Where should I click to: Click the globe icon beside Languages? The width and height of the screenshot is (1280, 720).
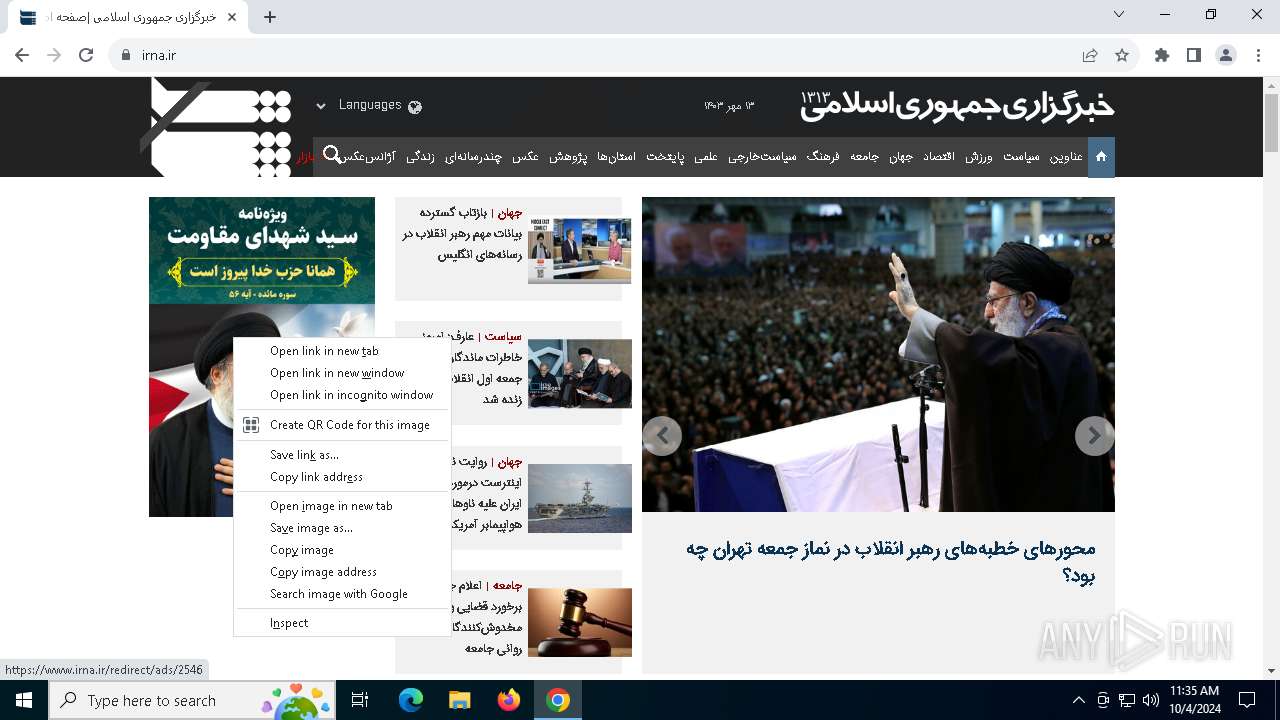tap(415, 106)
